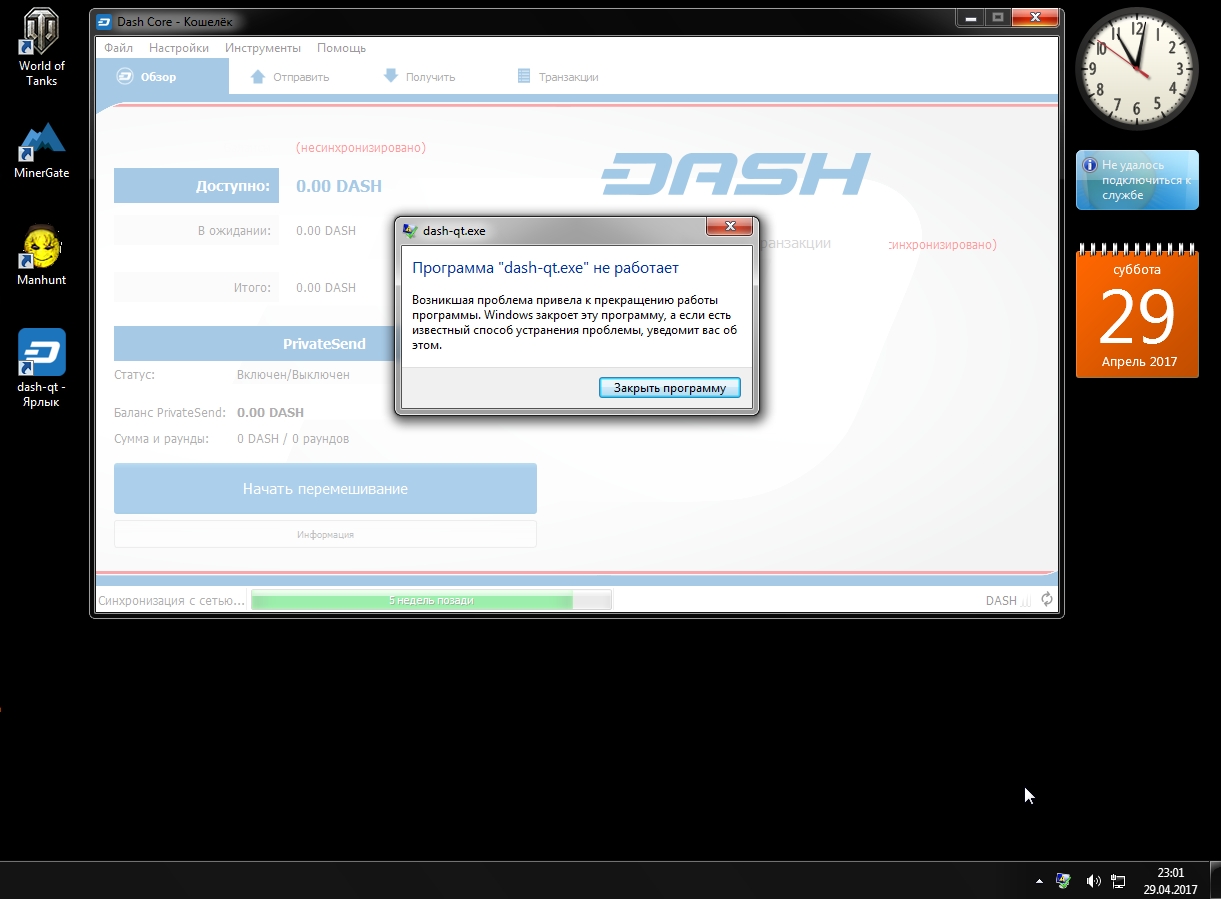Switch to the Транзакции tab
This screenshot has width=1221, height=899.
[x=558, y=76]
